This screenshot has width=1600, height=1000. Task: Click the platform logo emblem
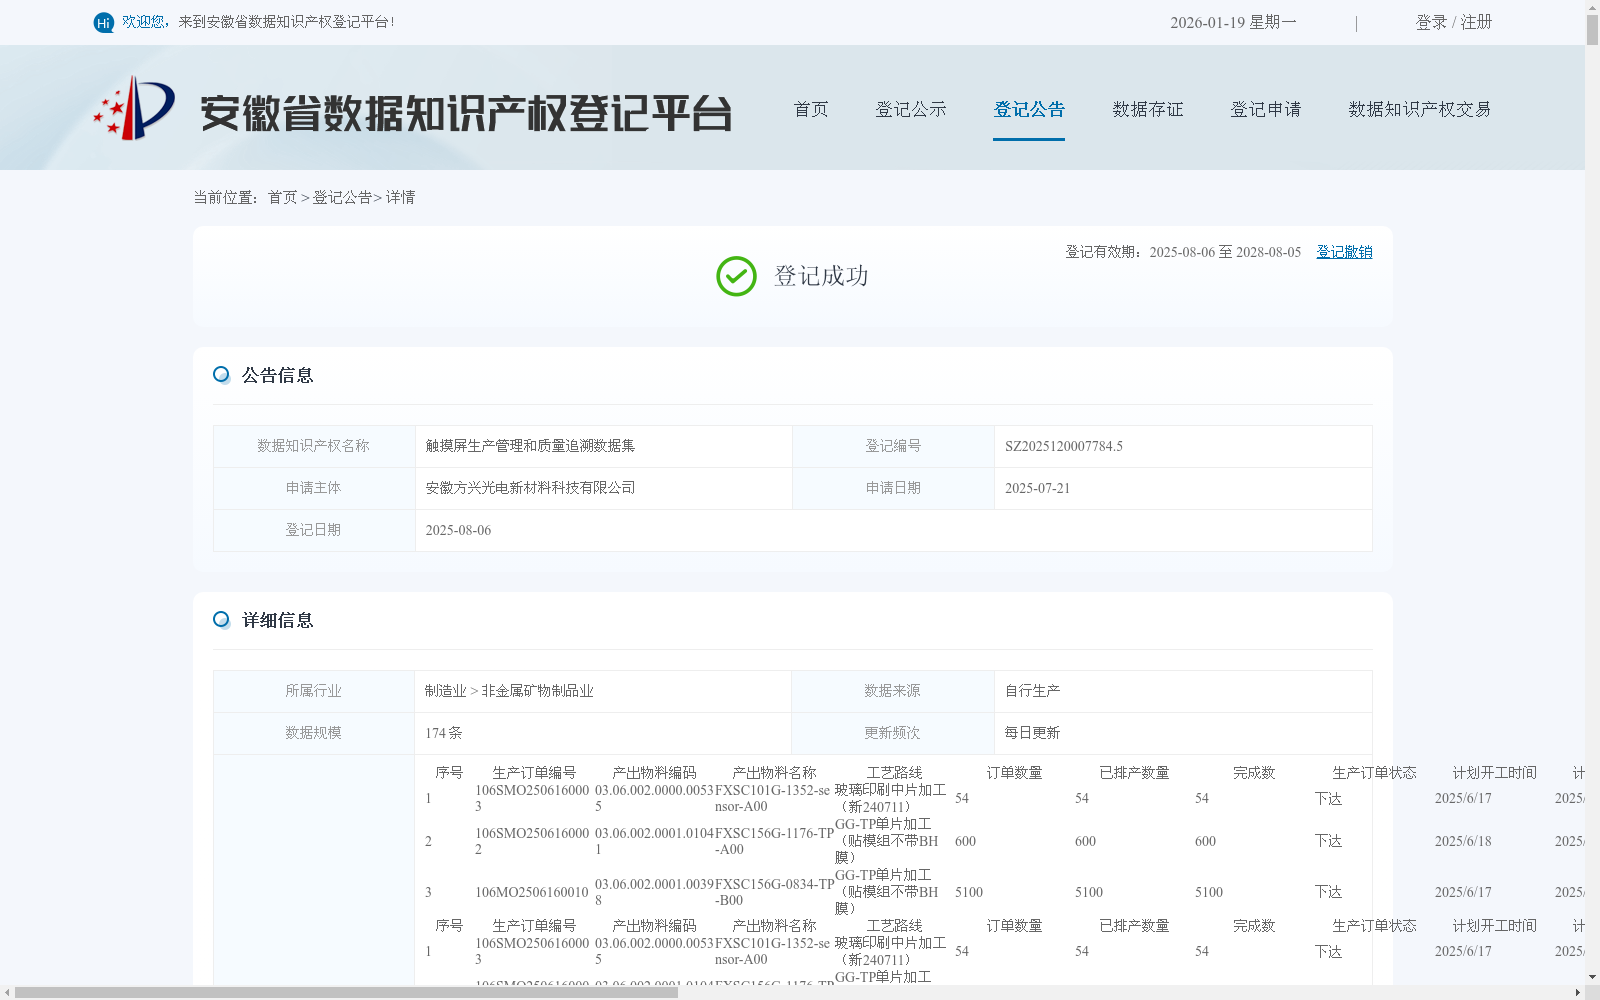pyautogui.click(x=134, y=108)
